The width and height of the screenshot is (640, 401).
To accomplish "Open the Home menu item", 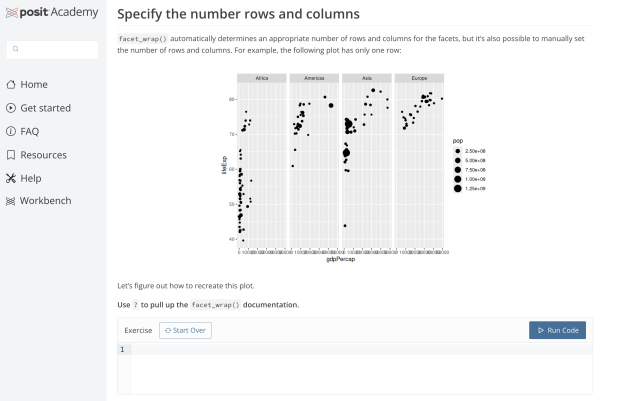I will (34, 85).
